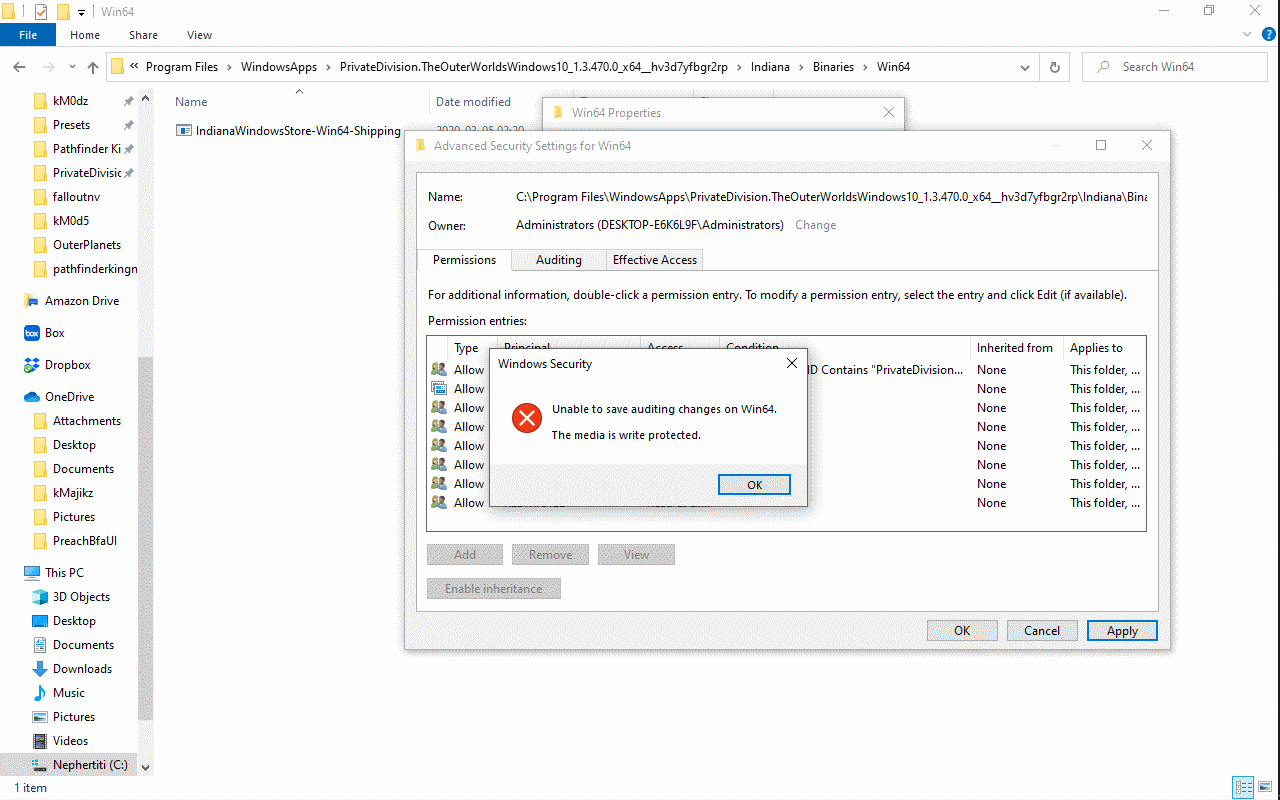
Task: Open the File menu in Explorer
Action: click(x=28, y=35)
